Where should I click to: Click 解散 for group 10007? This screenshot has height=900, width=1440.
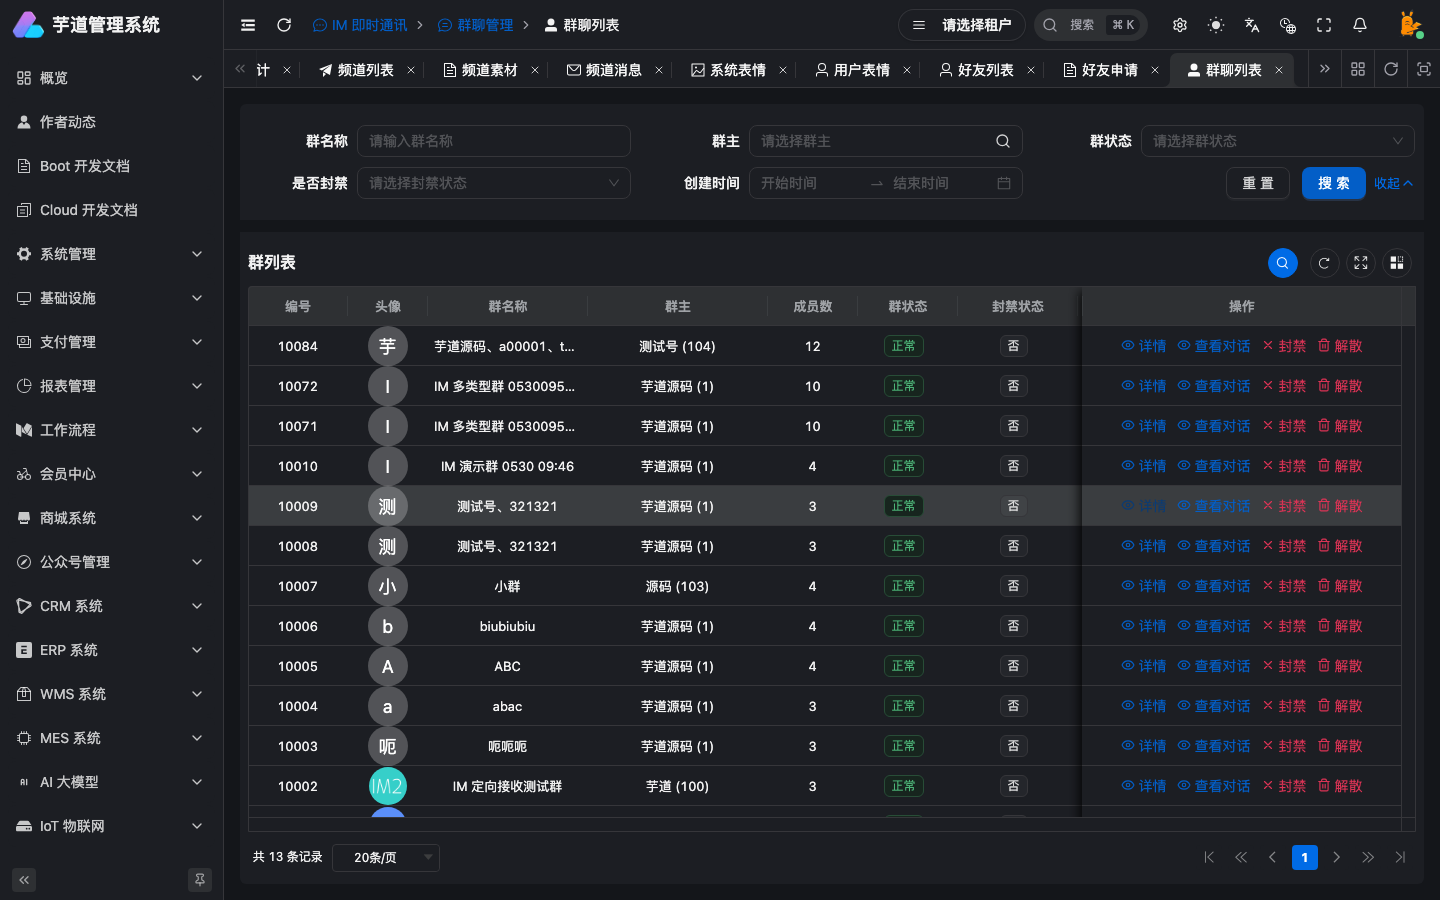1340,586
